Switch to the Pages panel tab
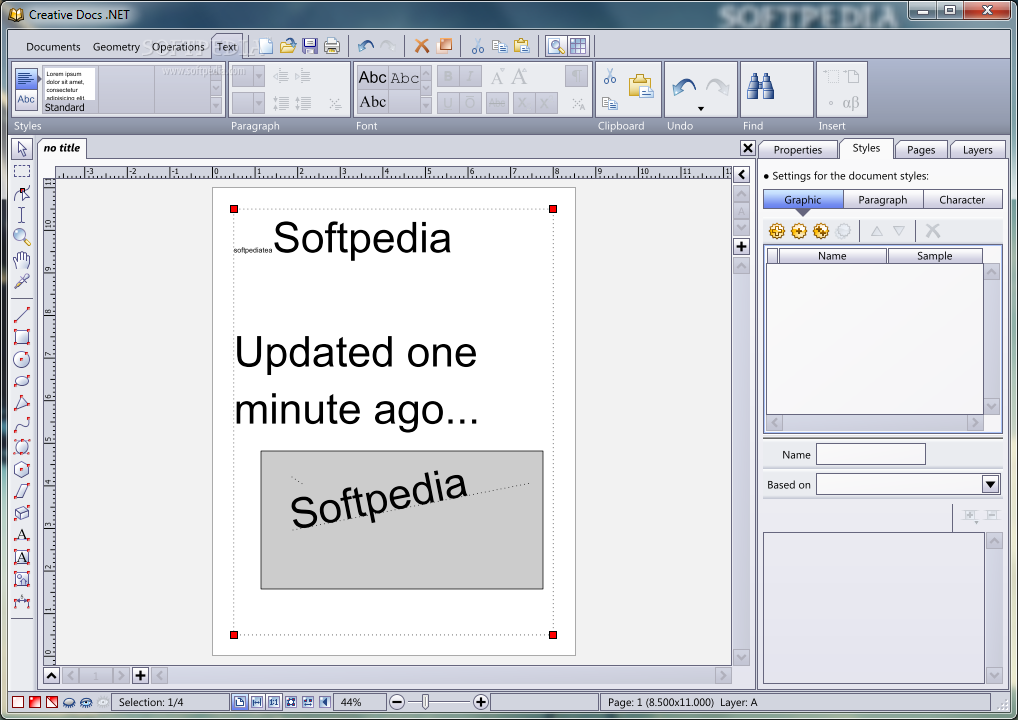The width and height of the screenshot is (1018, 720). [921, 149]
